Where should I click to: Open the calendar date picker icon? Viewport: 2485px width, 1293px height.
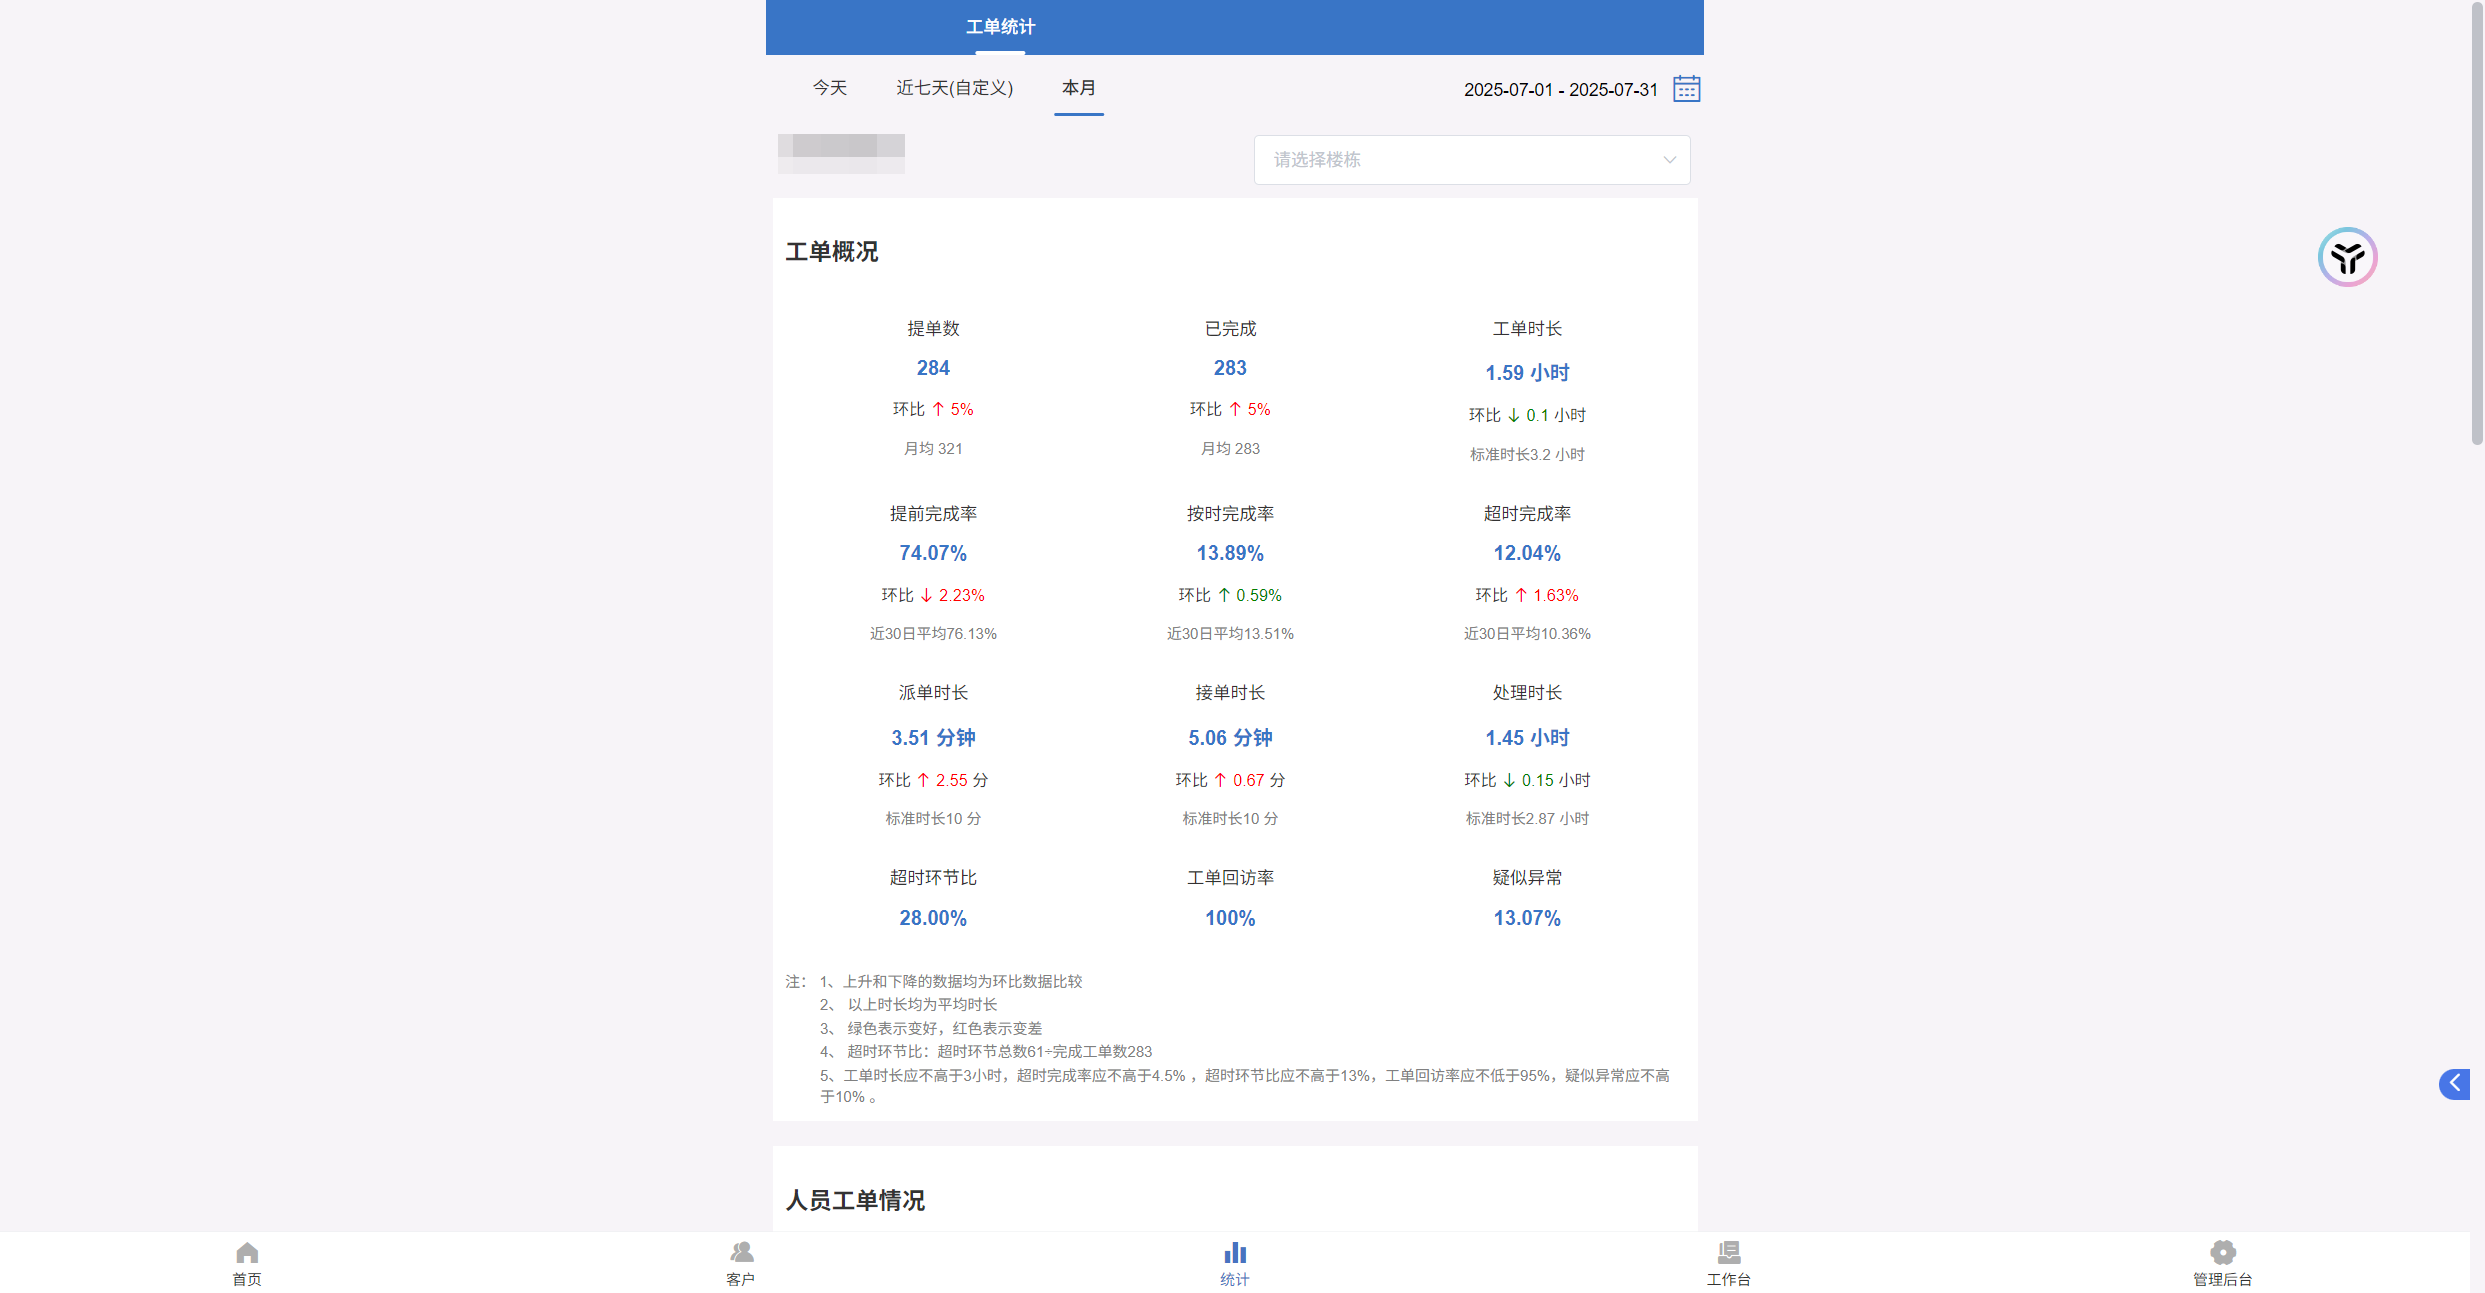click(1686, 89)
